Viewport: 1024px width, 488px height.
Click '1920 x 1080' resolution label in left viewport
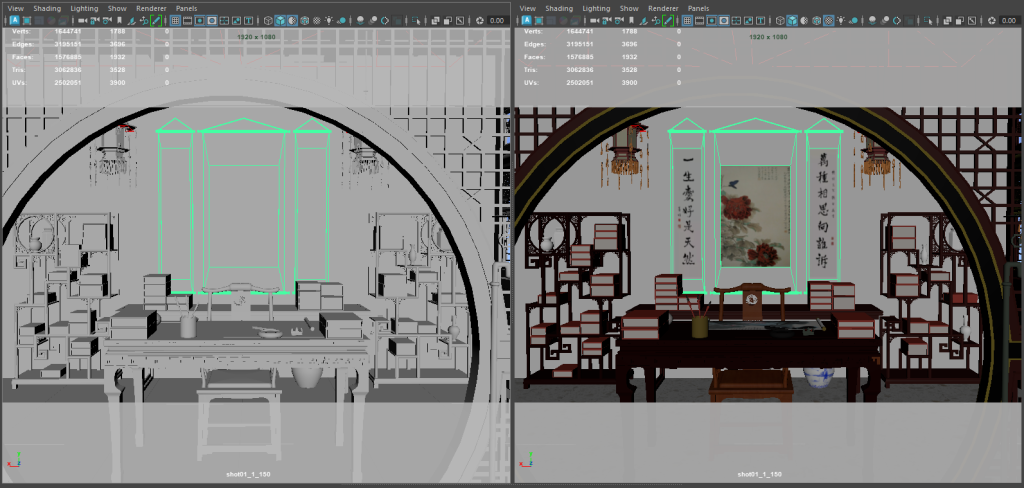pos(256,37)
